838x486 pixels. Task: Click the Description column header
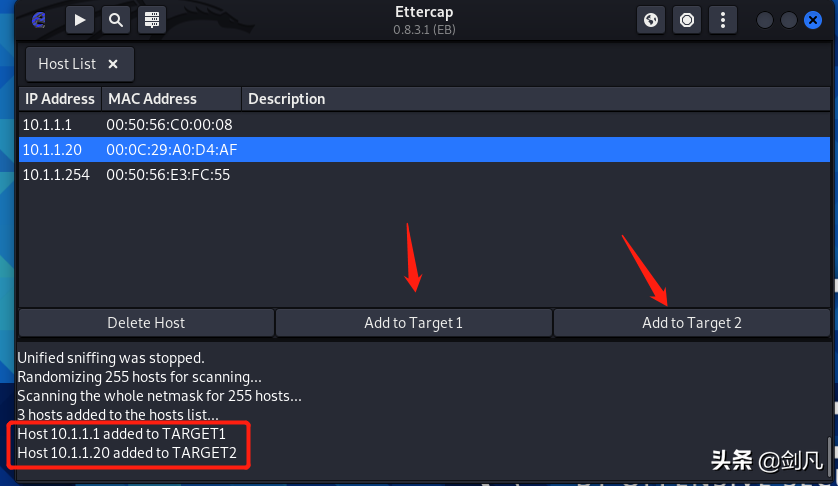point(536,99)
